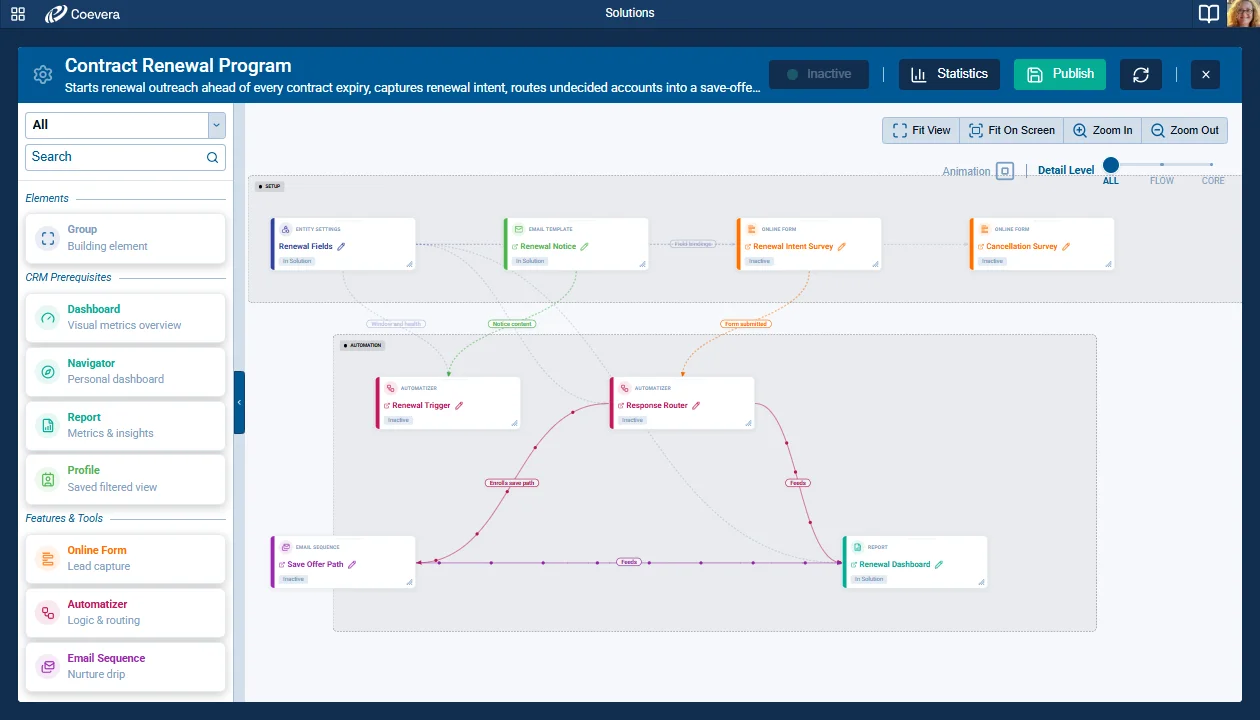Click resize handle on Renewal Dashboard node

[x=981, y=582]
